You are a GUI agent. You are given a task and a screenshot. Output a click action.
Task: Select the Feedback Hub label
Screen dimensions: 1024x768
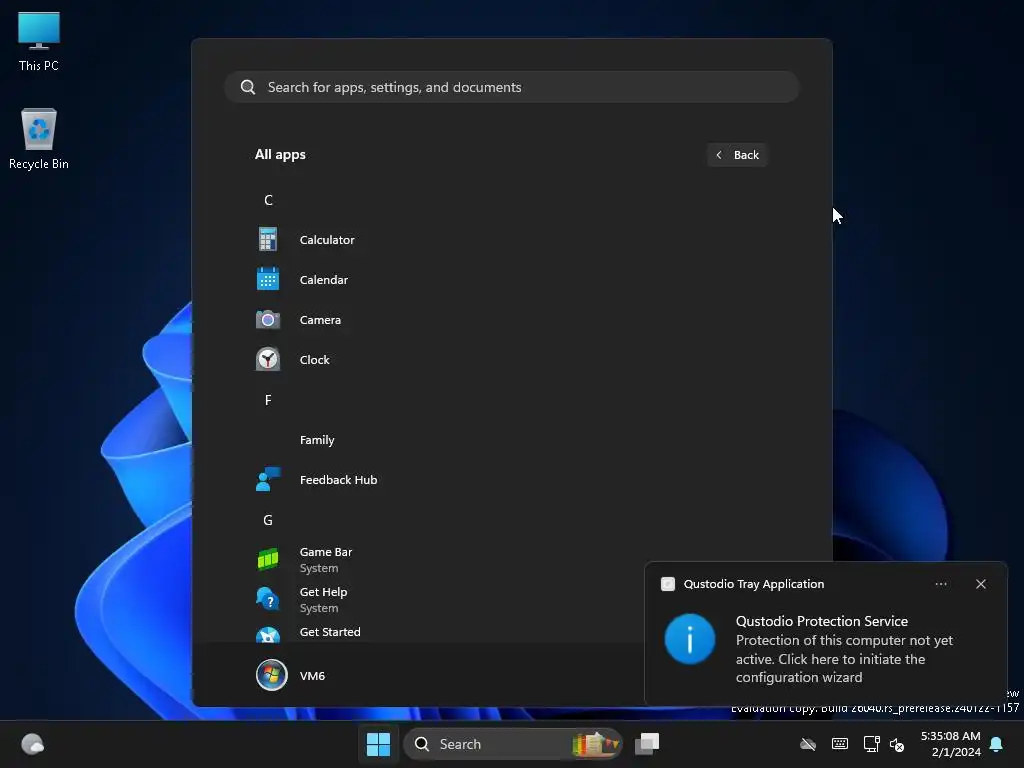pyautogui.click(x=338, y=480)
